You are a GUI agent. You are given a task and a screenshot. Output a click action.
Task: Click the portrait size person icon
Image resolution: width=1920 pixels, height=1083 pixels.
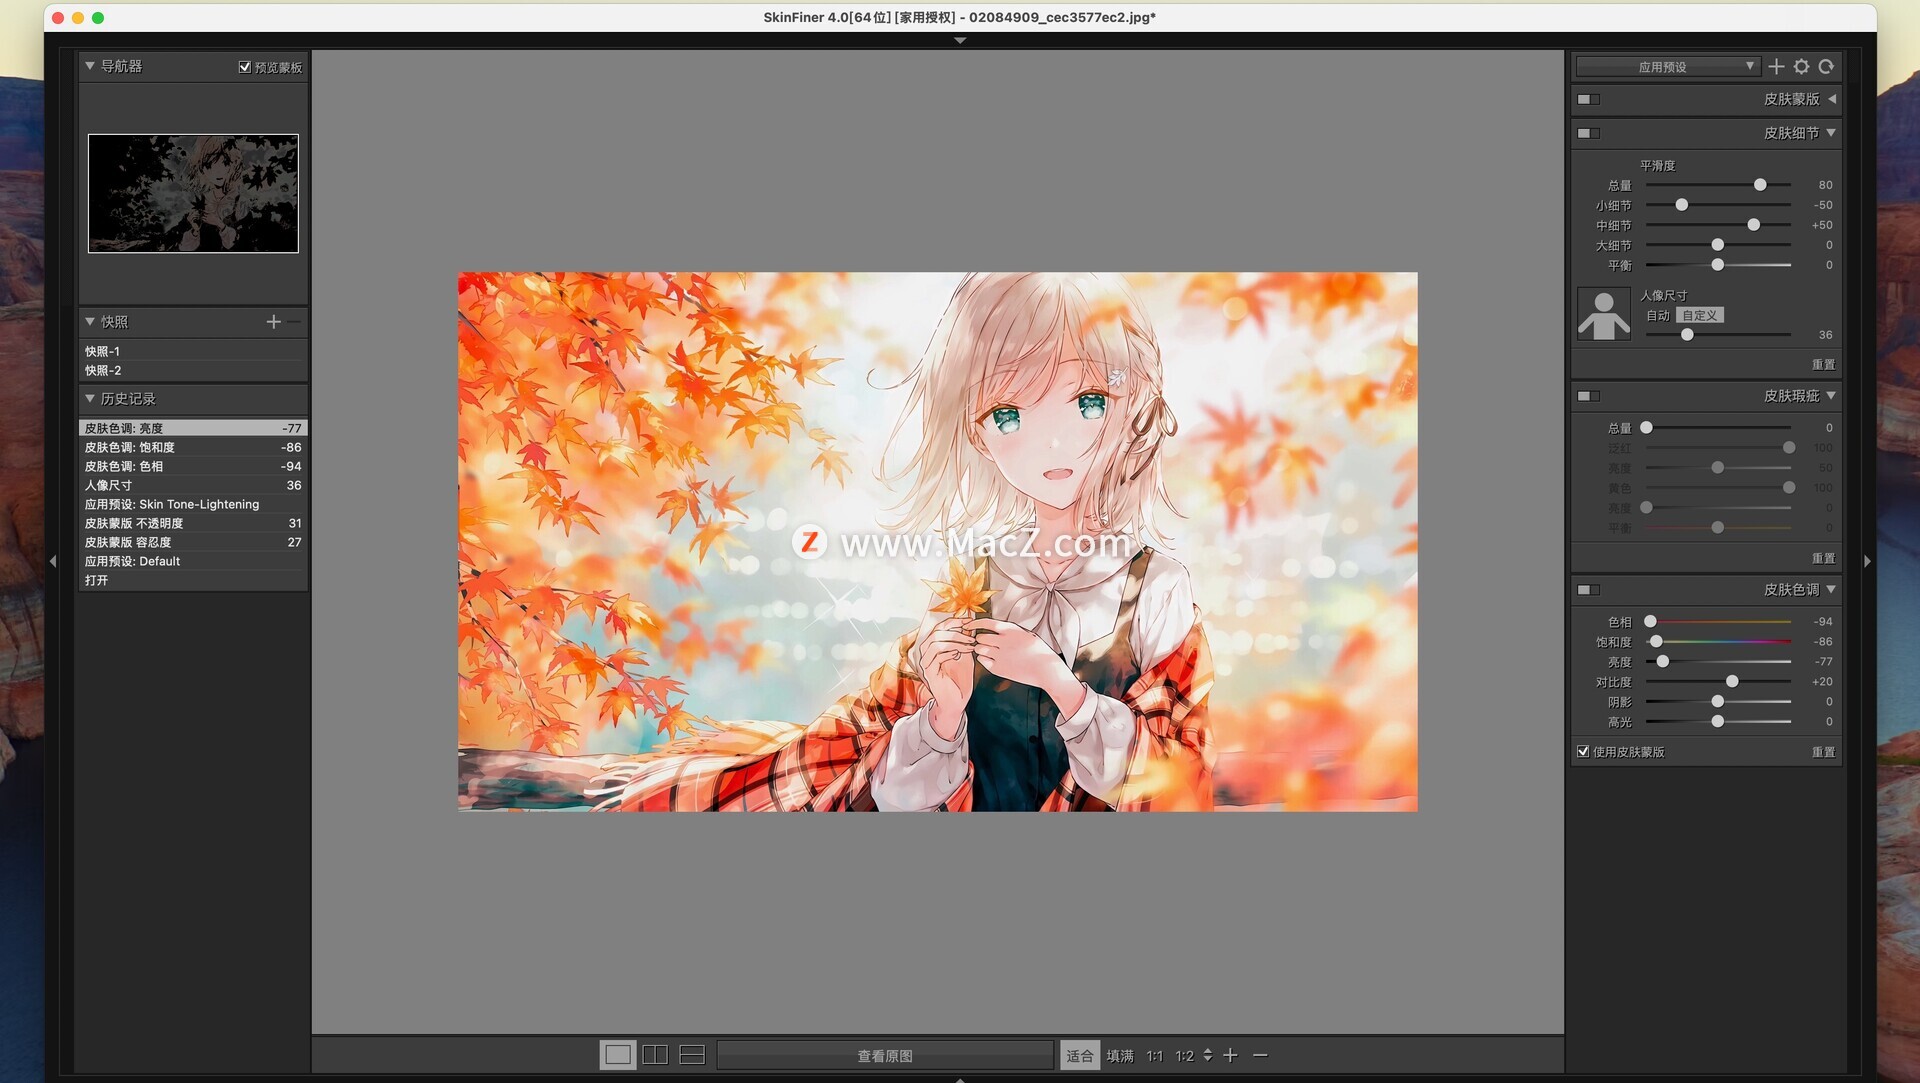point(1604,315)
